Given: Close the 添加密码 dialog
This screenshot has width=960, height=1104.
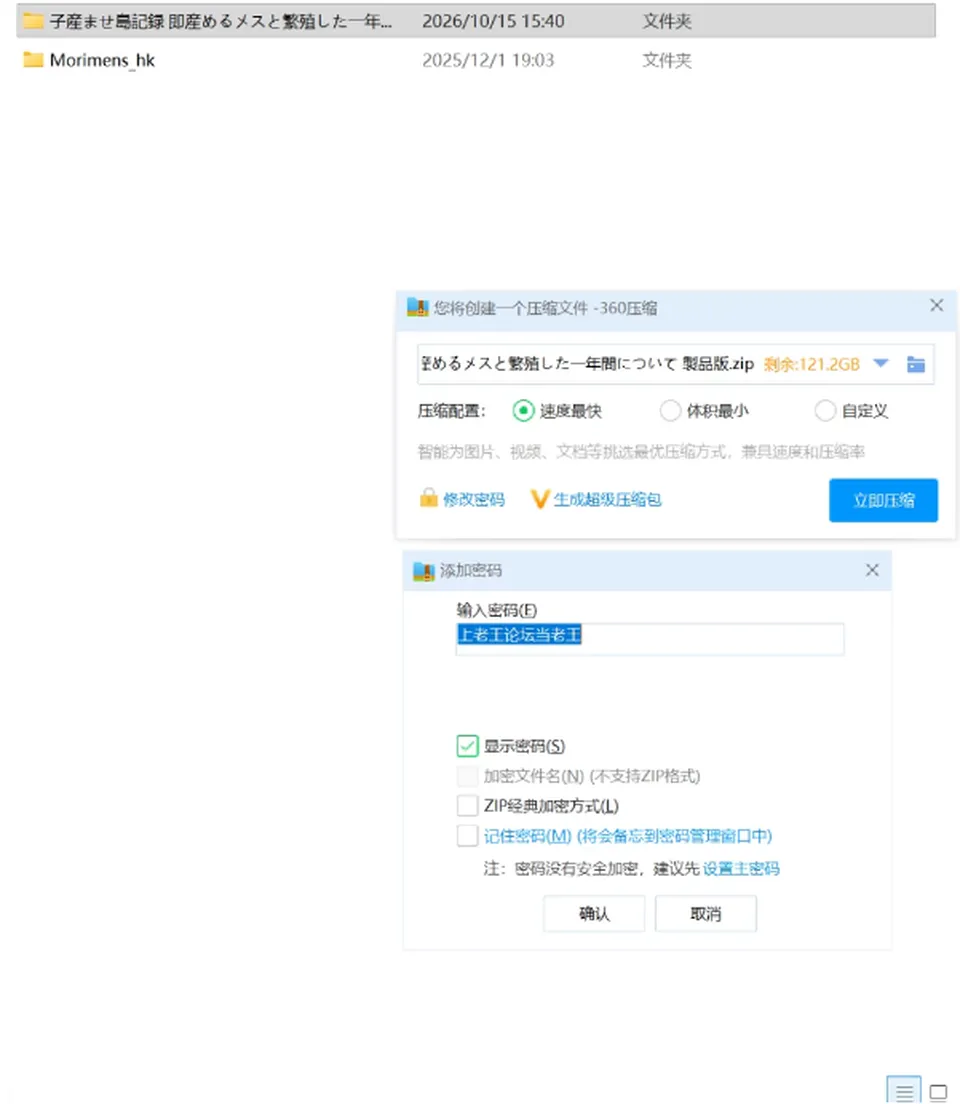Looking at the screenshot, I should click(x=872, y=570).
